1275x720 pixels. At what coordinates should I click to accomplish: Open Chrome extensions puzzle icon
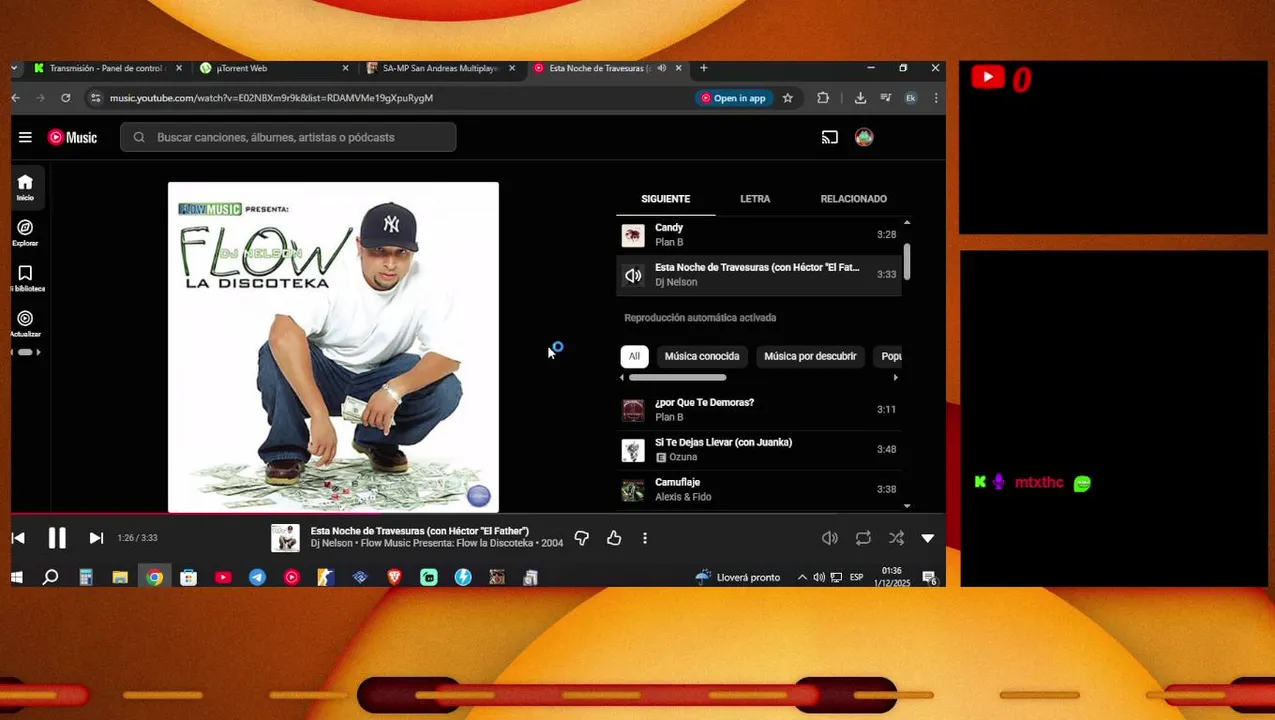[823, 98]
